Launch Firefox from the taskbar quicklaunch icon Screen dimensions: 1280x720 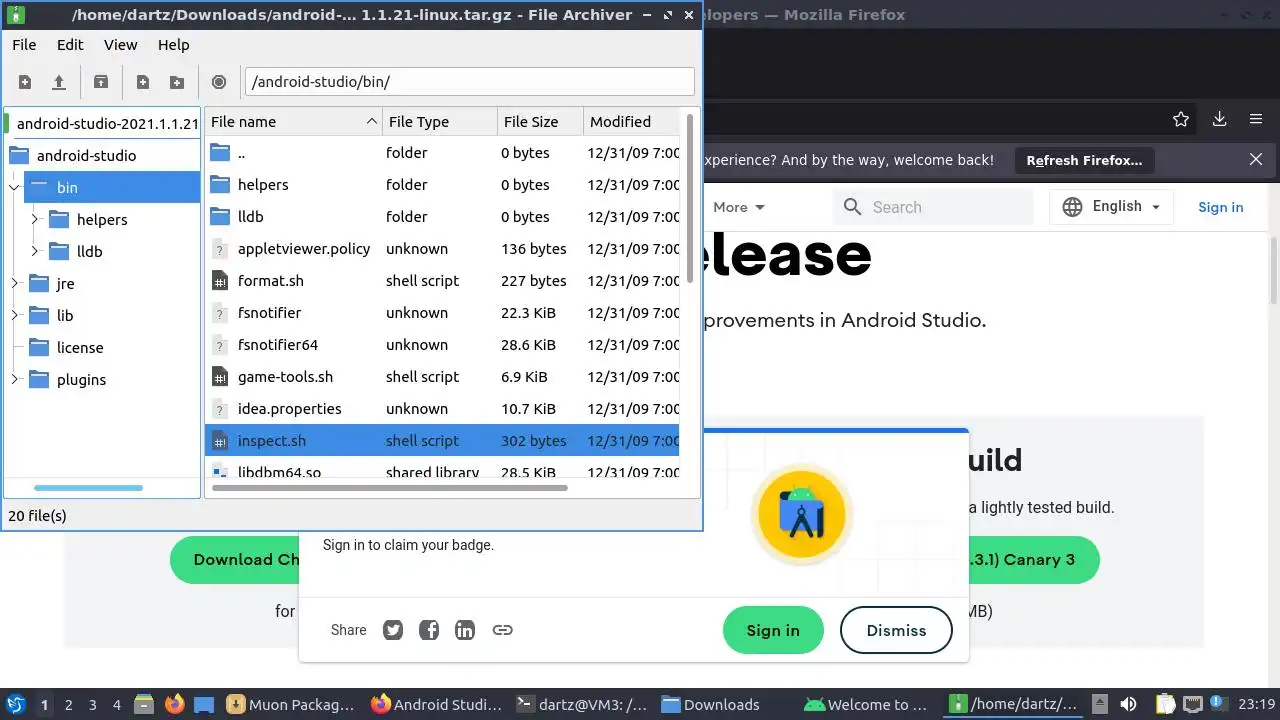point(174,704)
